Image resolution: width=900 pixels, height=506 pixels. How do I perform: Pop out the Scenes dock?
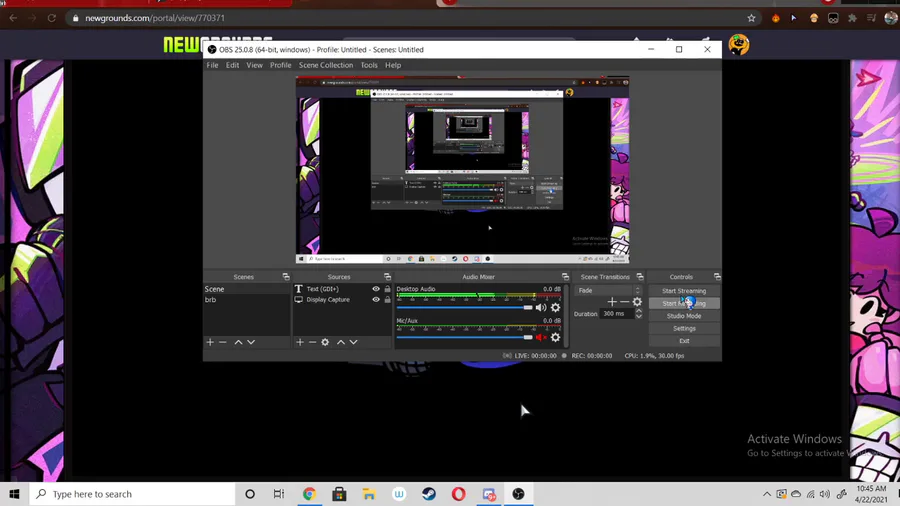pos(286,277)
